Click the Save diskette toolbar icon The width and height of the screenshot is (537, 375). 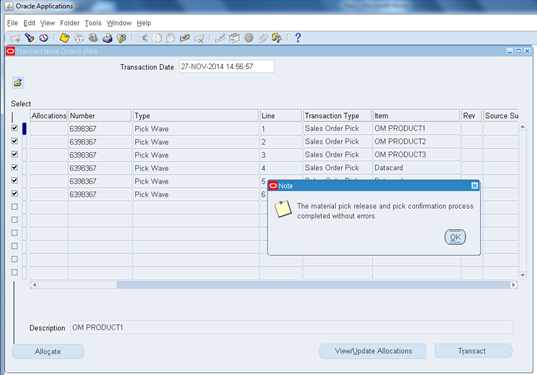(64, 38)
